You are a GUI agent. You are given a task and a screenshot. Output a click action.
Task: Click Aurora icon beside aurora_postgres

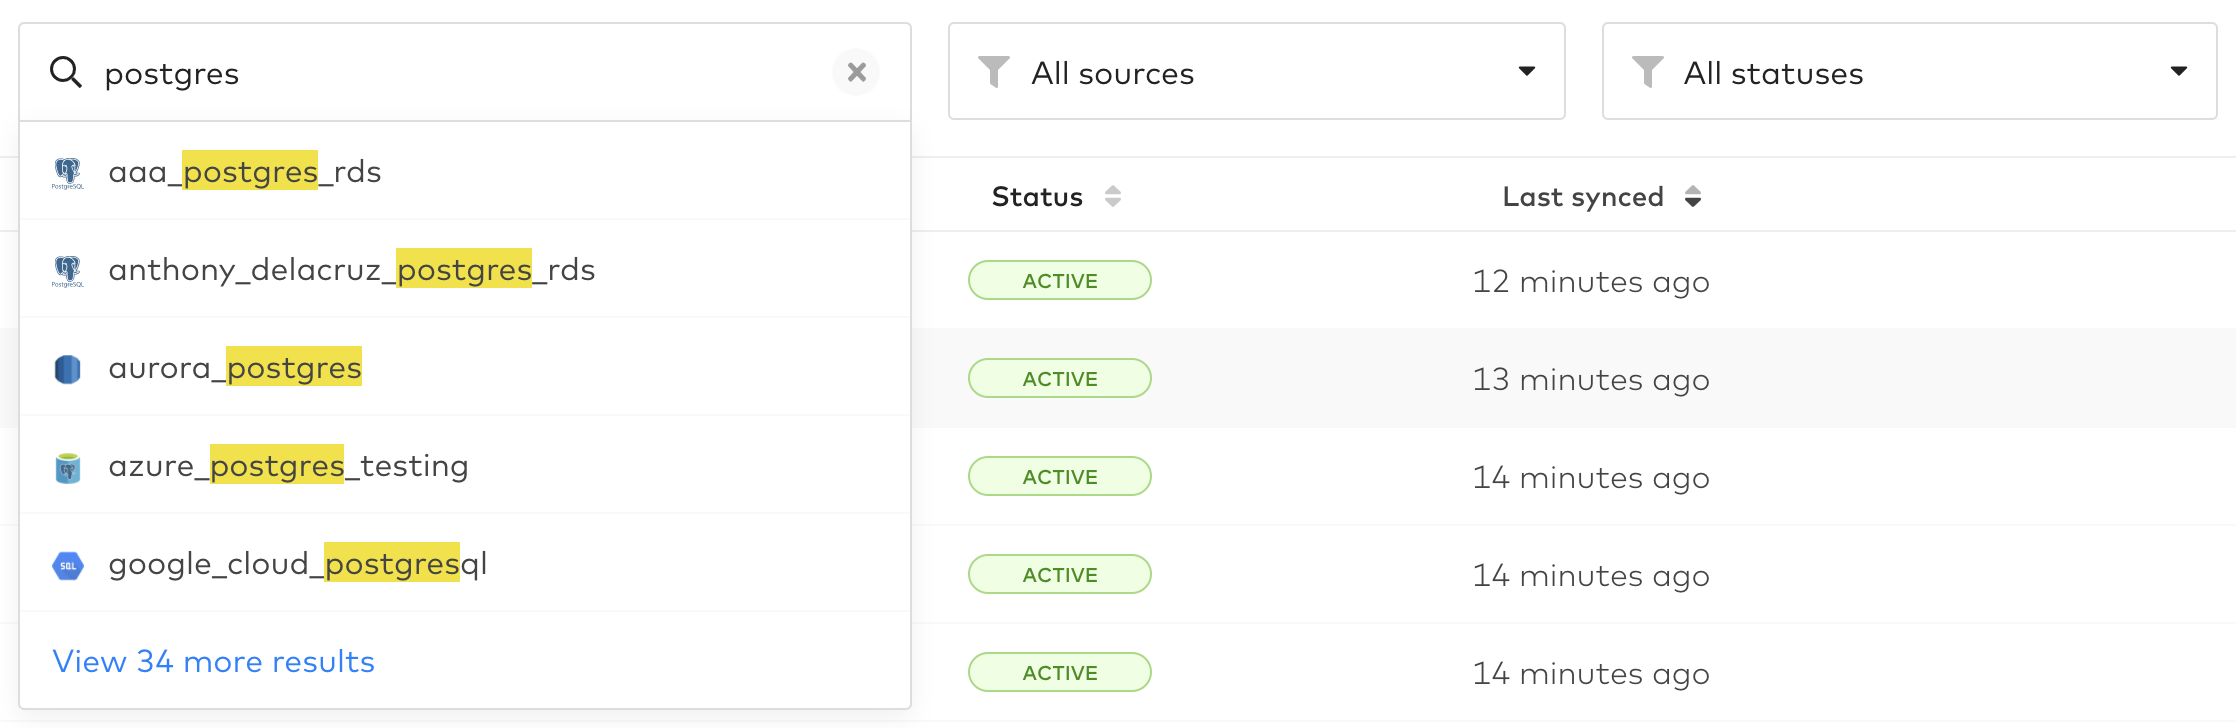tap(67, 369)
